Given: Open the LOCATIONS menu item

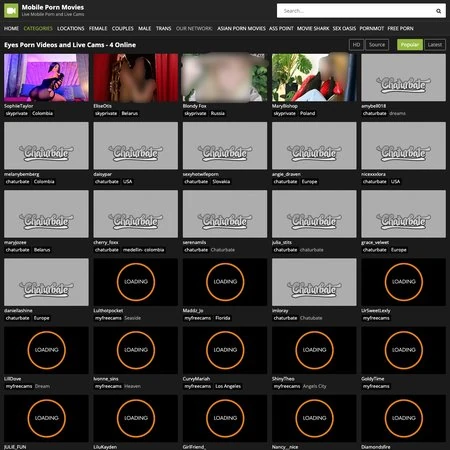Looking at the screenshot, I should 71,29.
